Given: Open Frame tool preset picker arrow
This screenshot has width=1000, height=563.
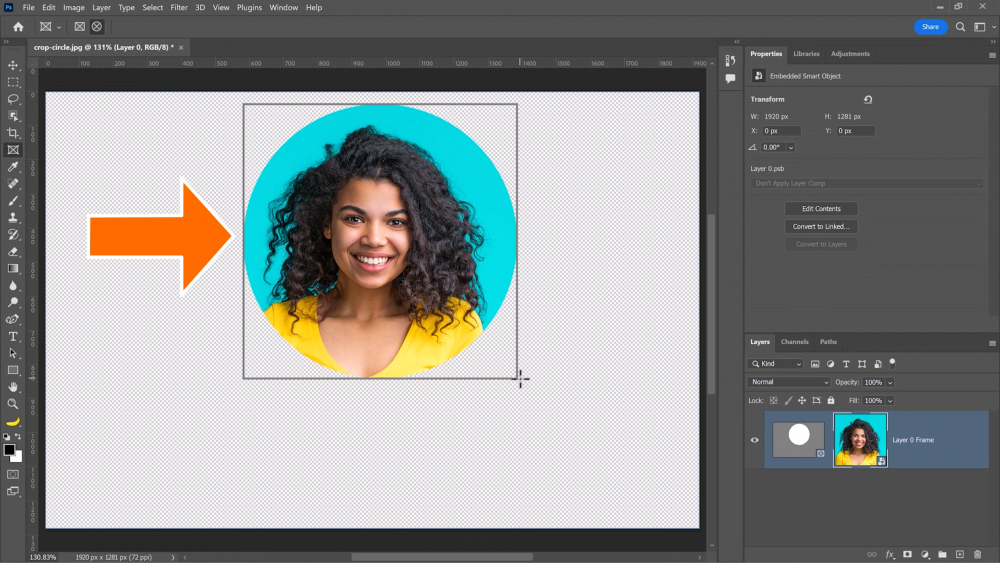Looking at the screenshot, I should pyautogui.click(x=59, y=27).
